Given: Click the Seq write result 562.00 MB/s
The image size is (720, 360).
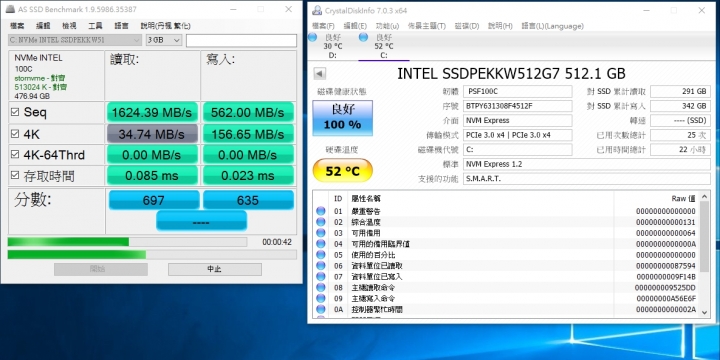Looking at the screenshot, I should click(x=248, y=112).
